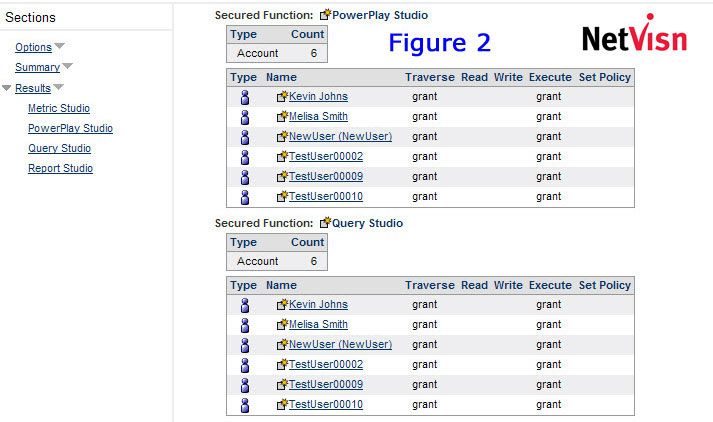Collapse Results tree with left triangle
Image resolution: width=713 pixels, height=422 pixels.
point(6,87)
